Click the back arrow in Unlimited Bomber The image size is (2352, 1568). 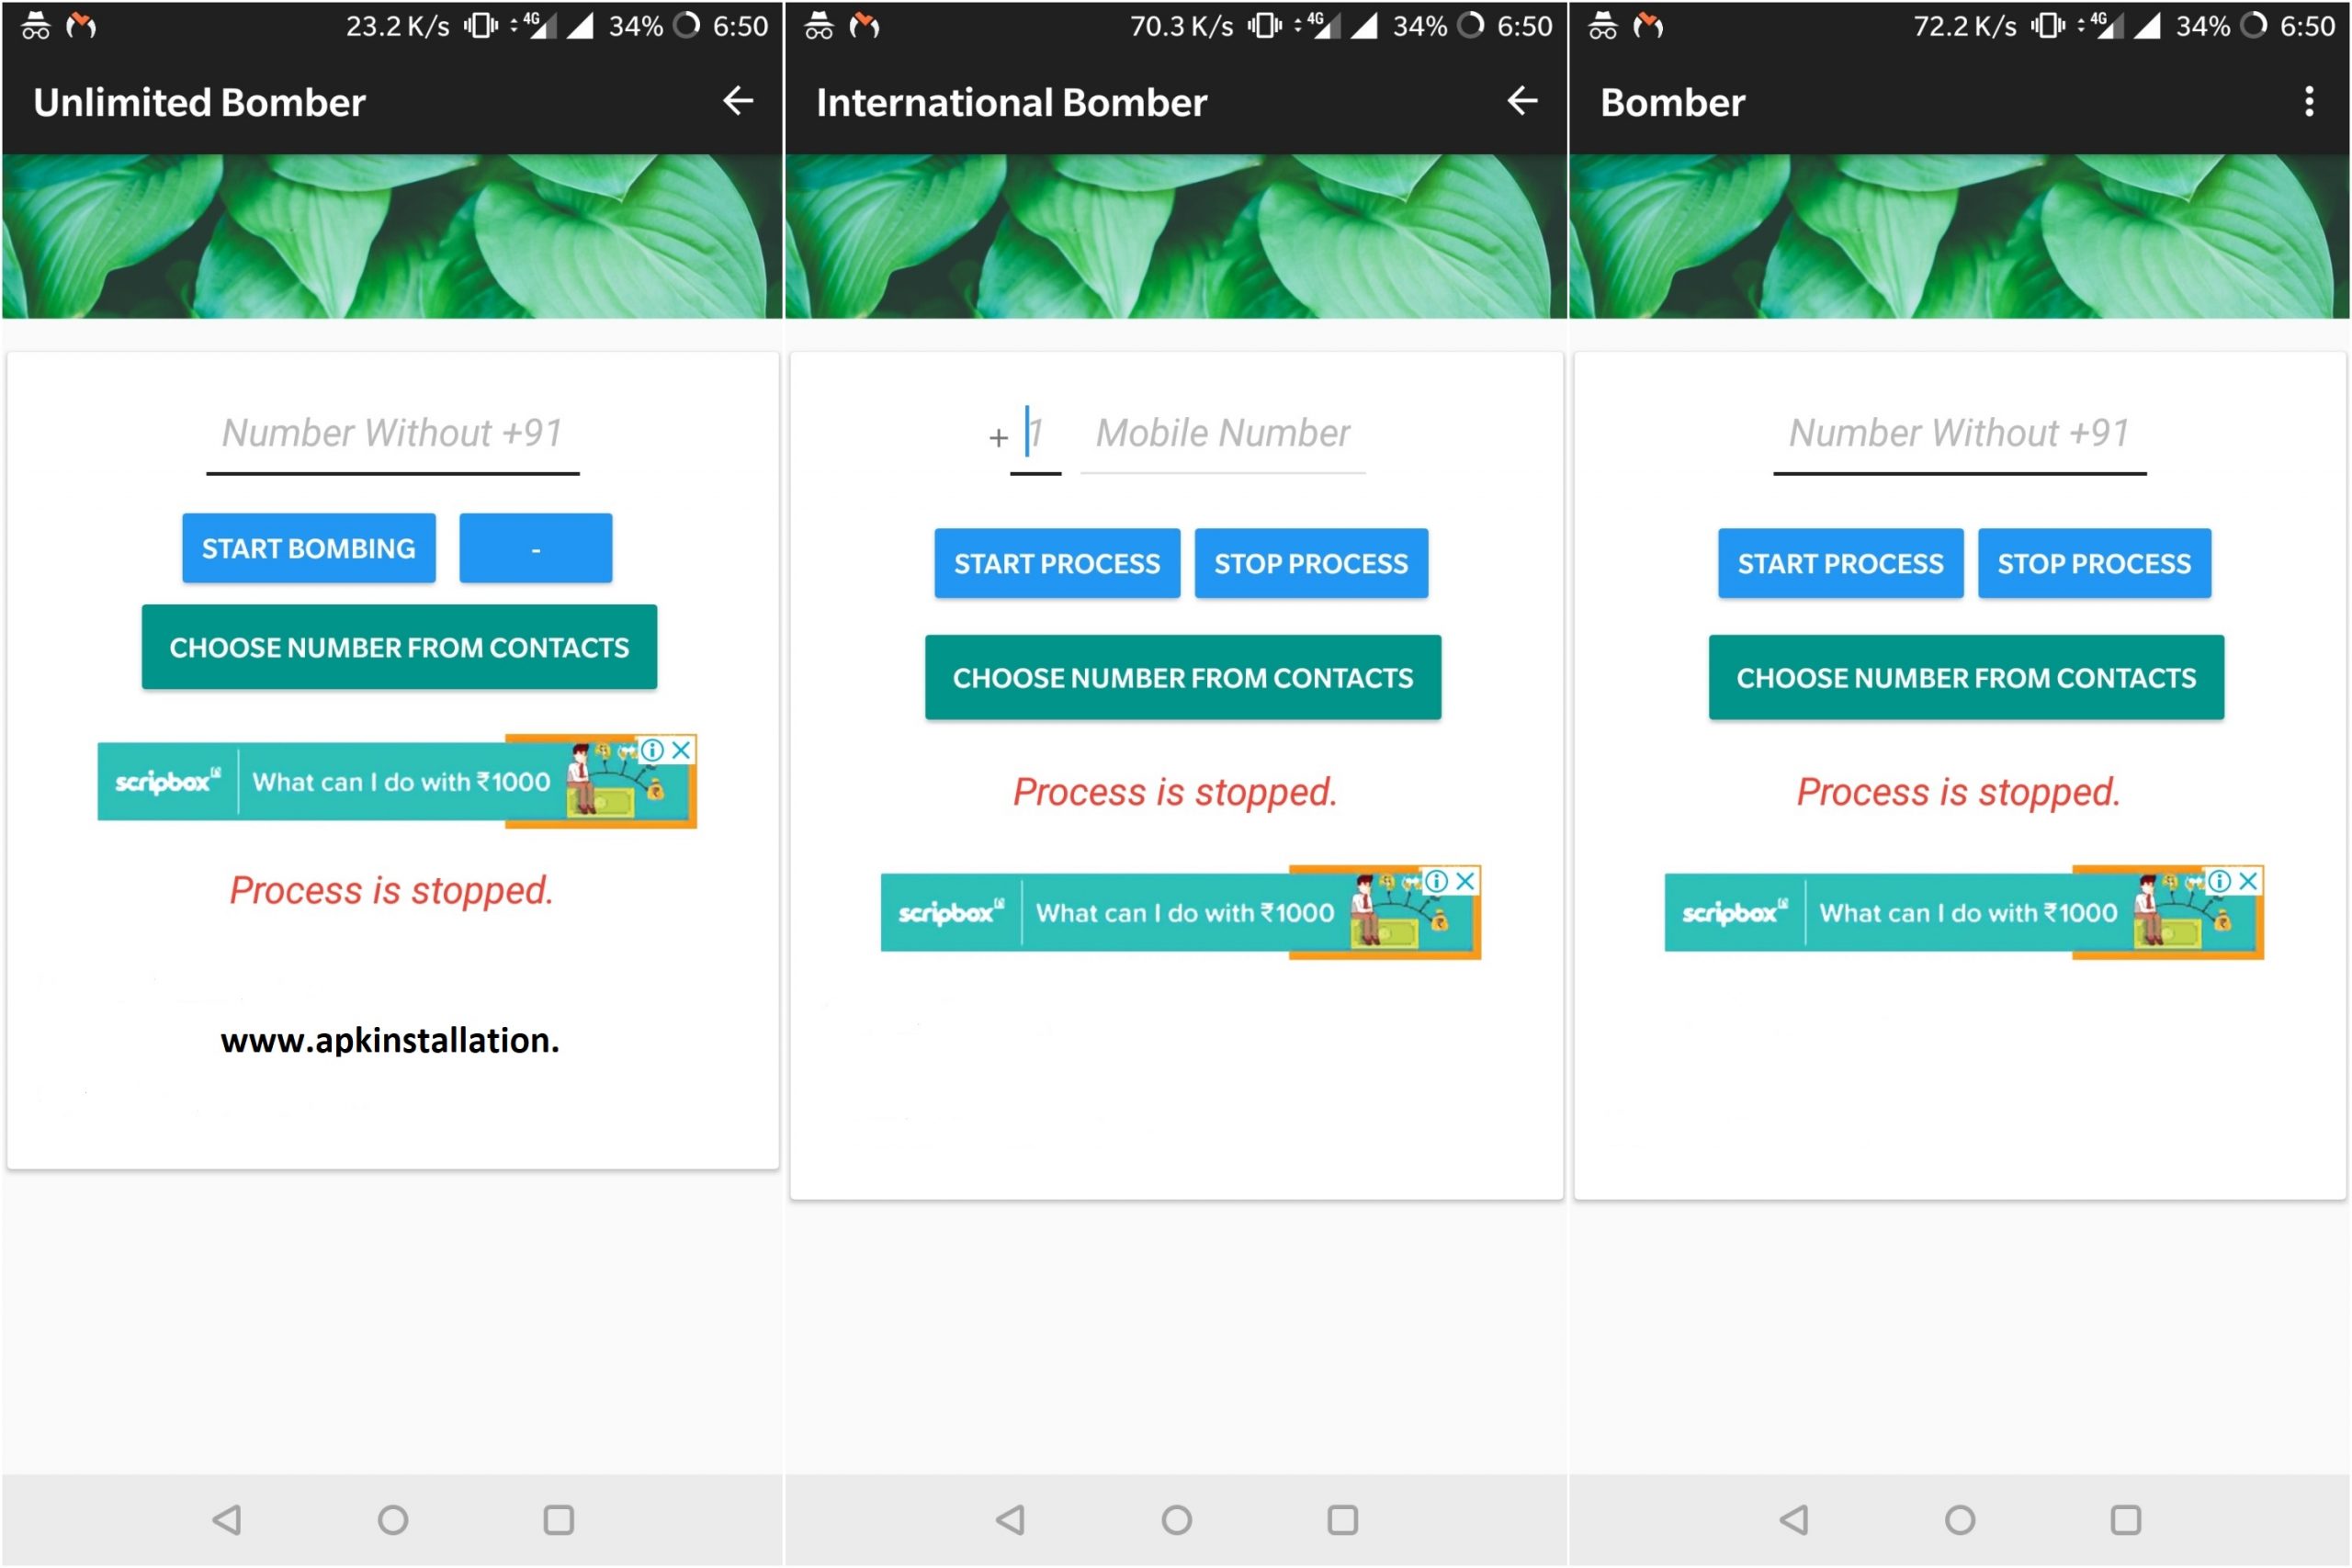[737, 101]
